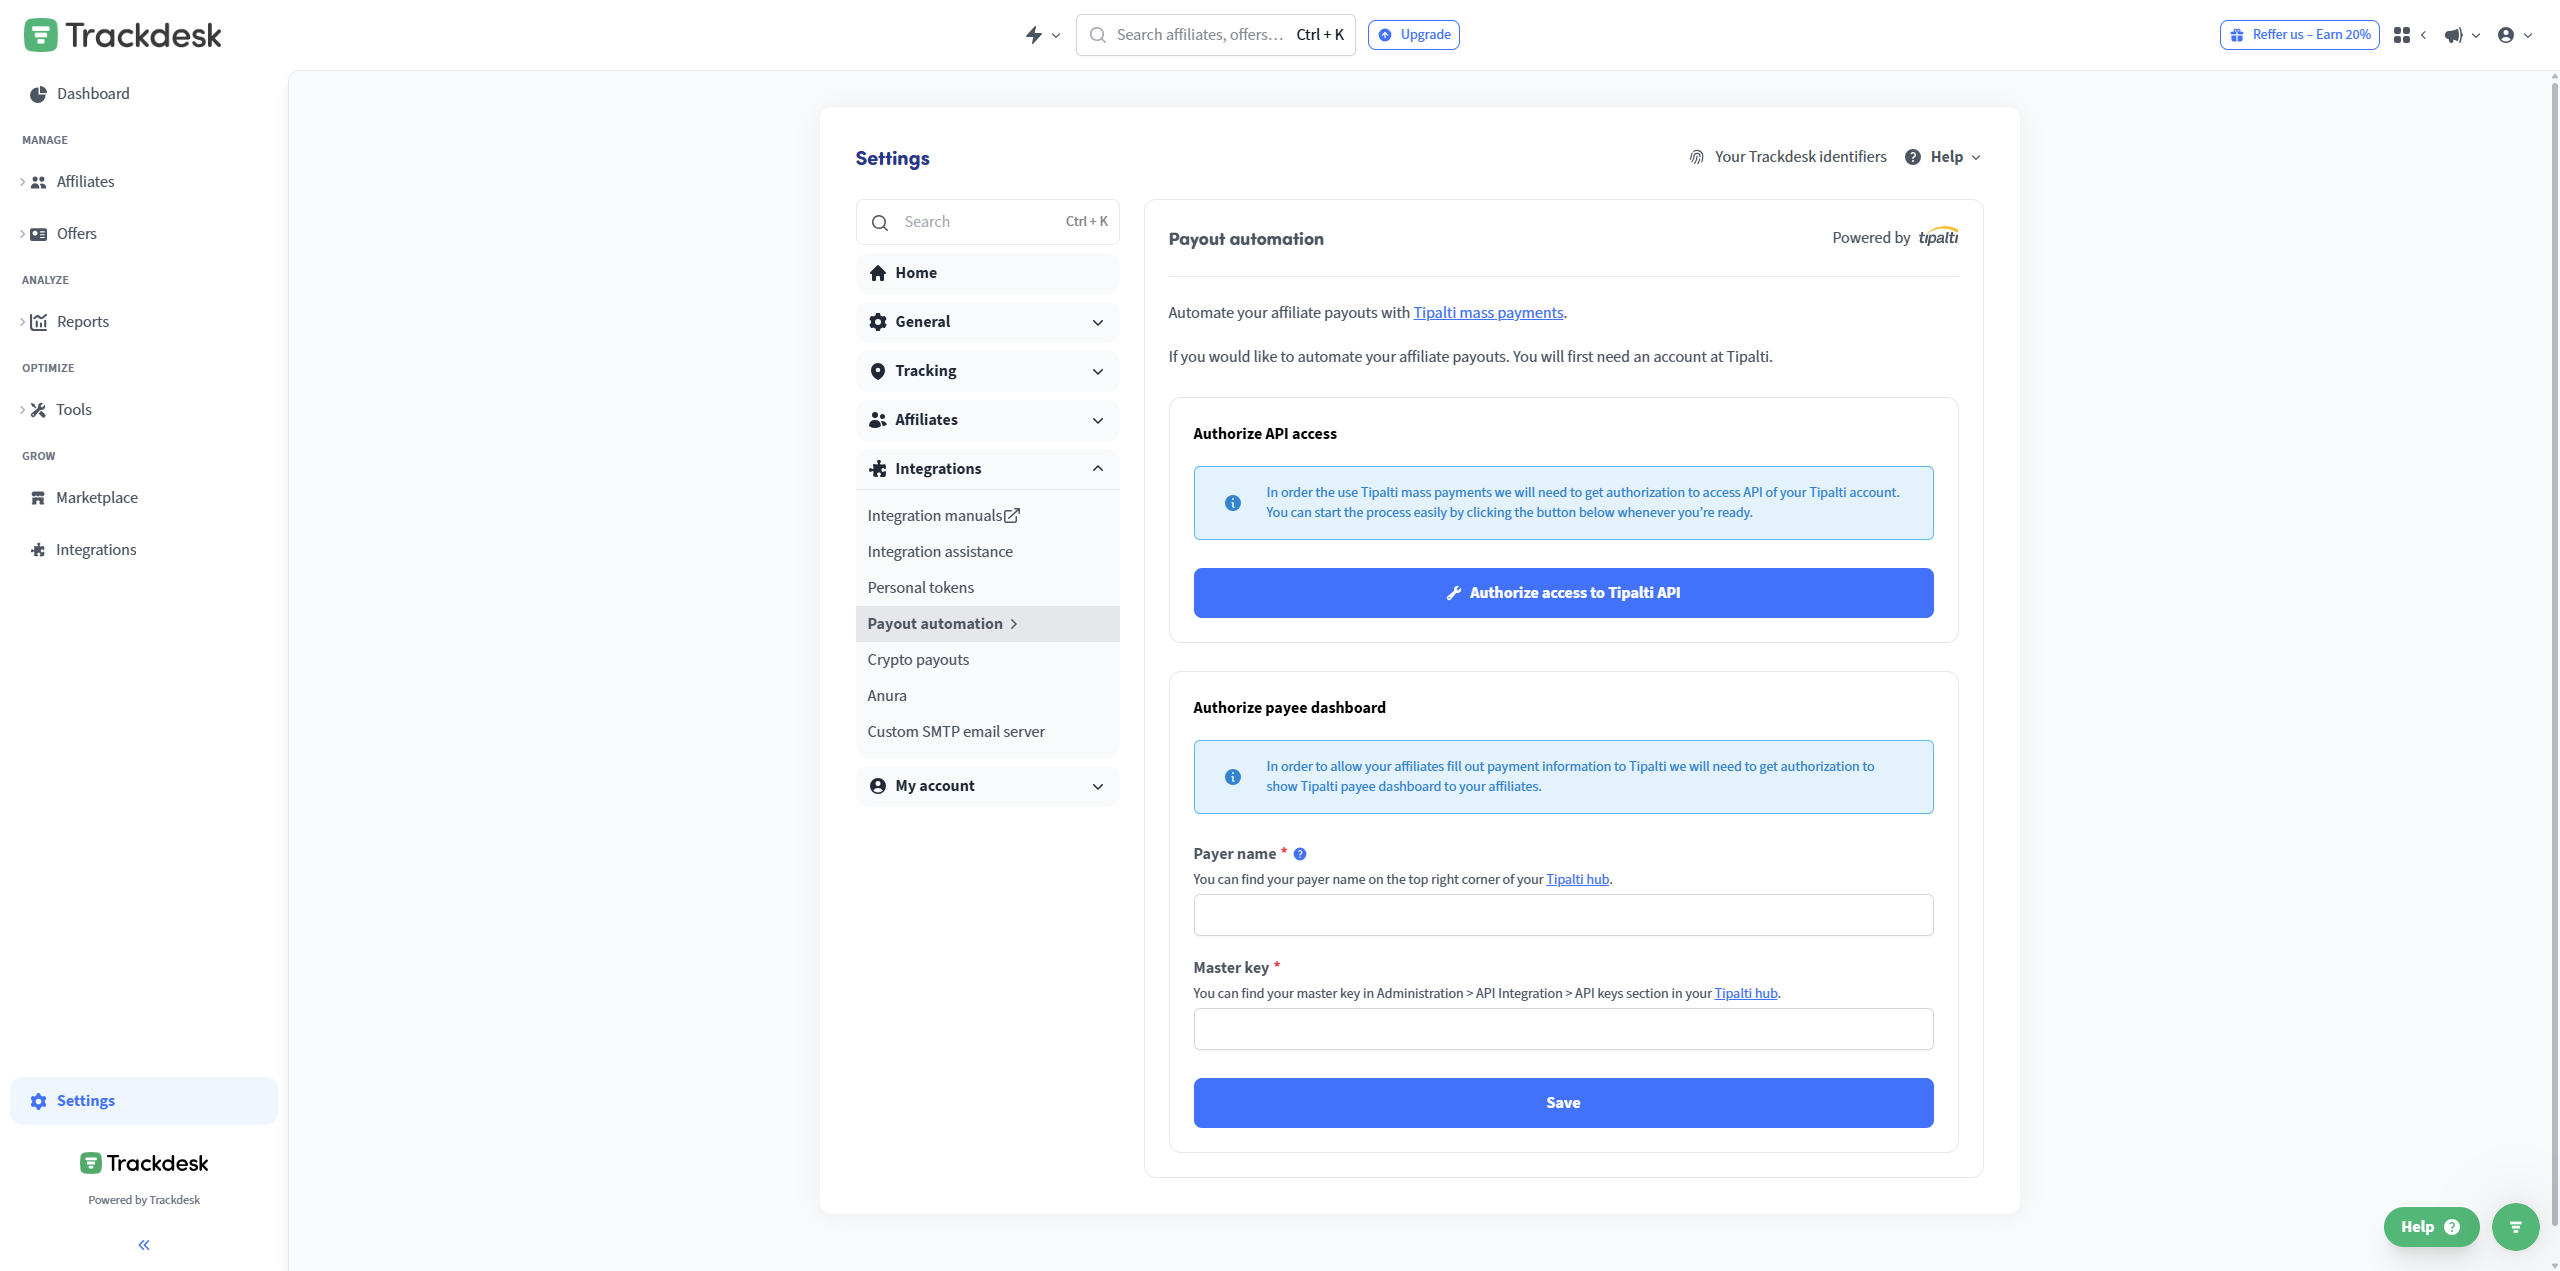Open the Tipalti mass payments link

1488,312
